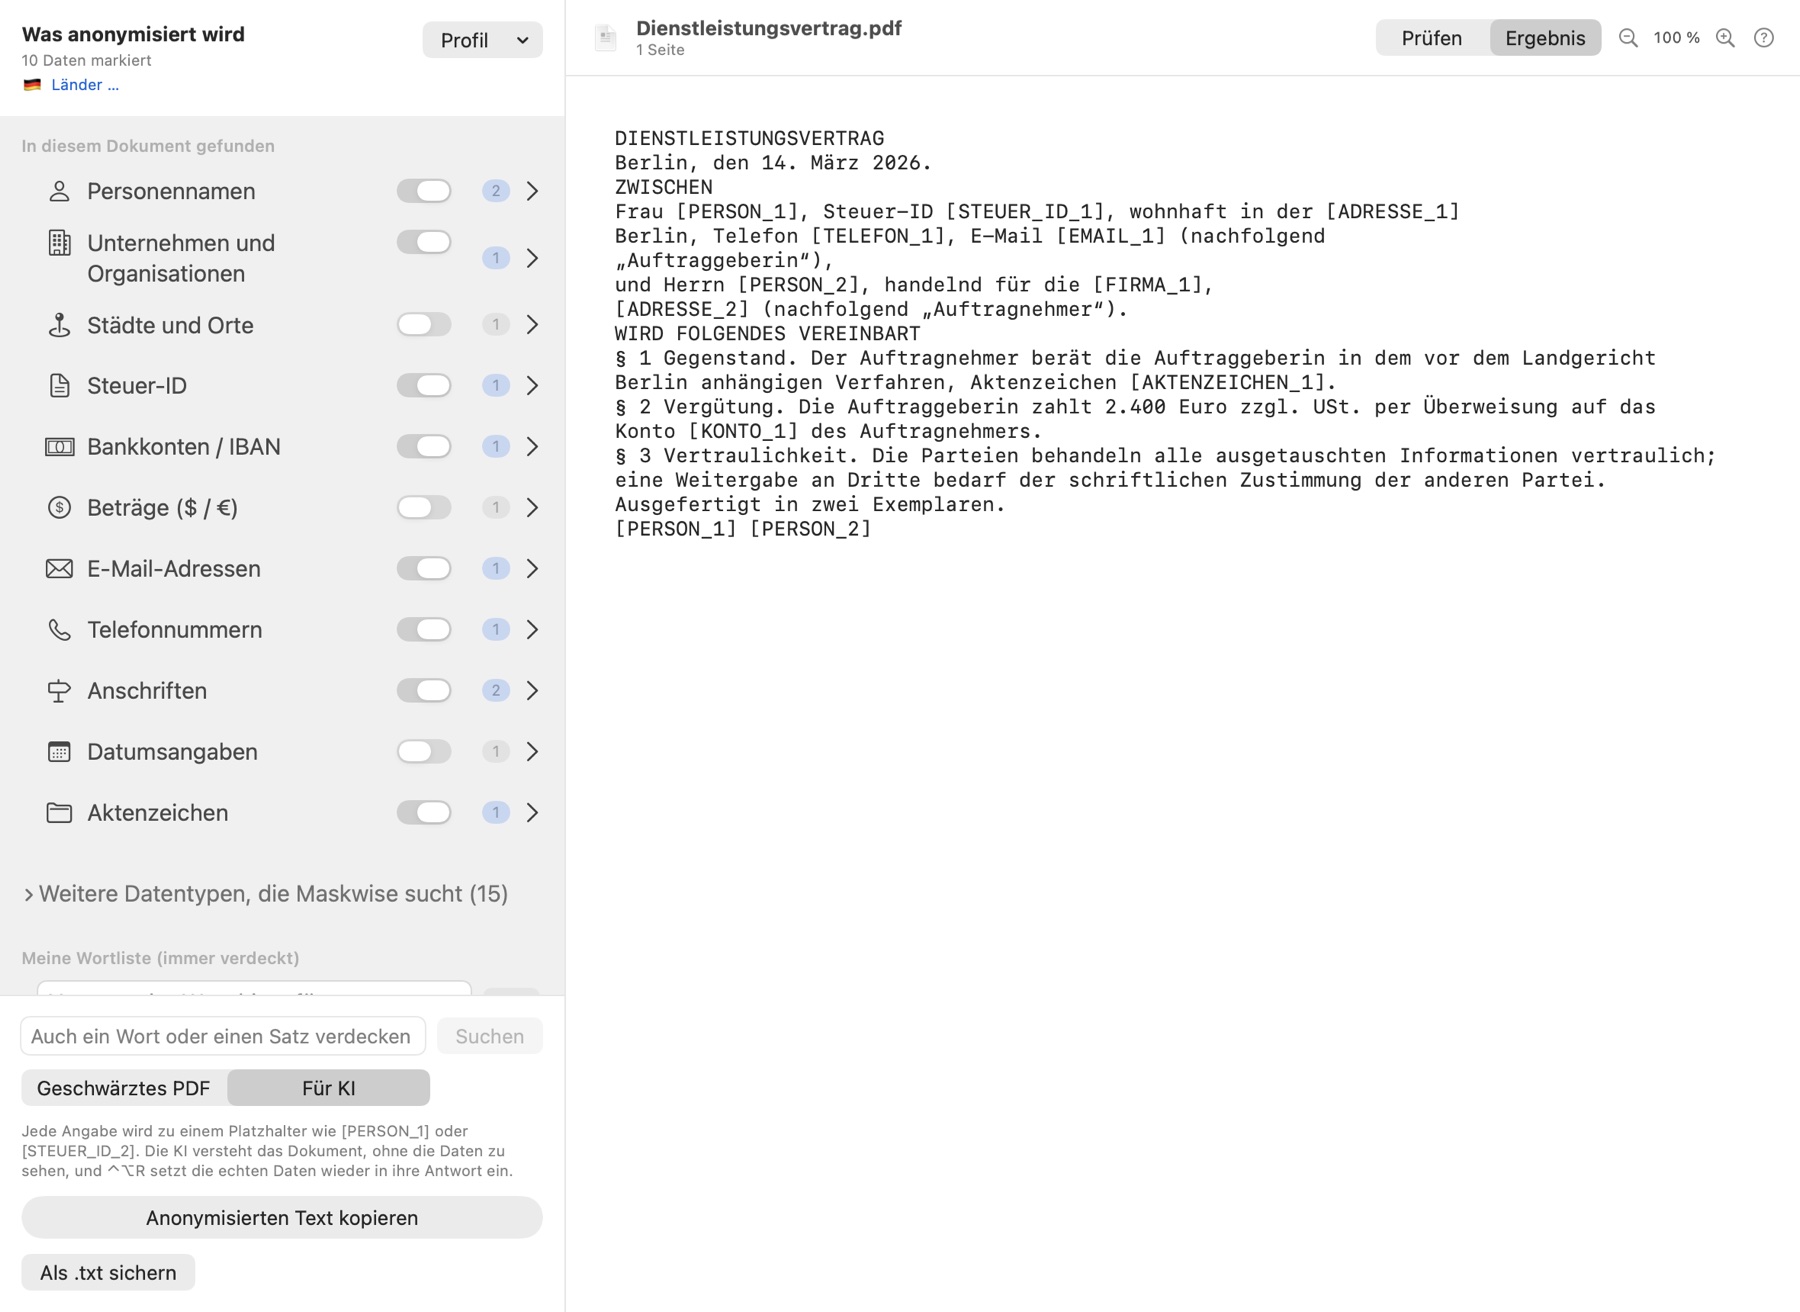Click the Unternehmen und Organisationen building icon
The image size is (1800, 1312).
pos(59,243)
